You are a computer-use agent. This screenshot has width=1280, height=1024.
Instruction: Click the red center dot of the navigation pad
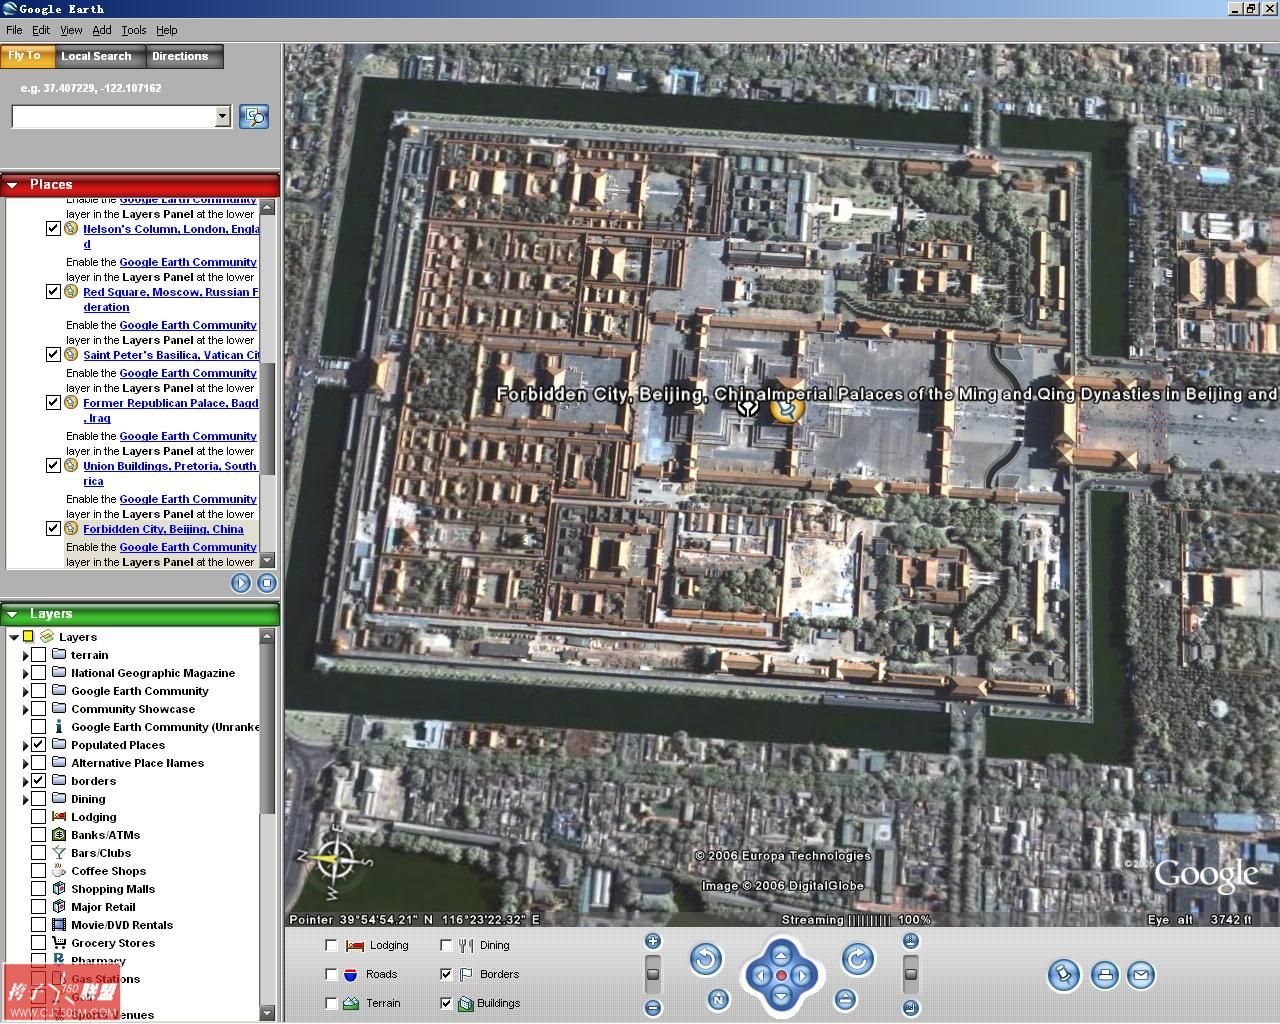[781, 976]
